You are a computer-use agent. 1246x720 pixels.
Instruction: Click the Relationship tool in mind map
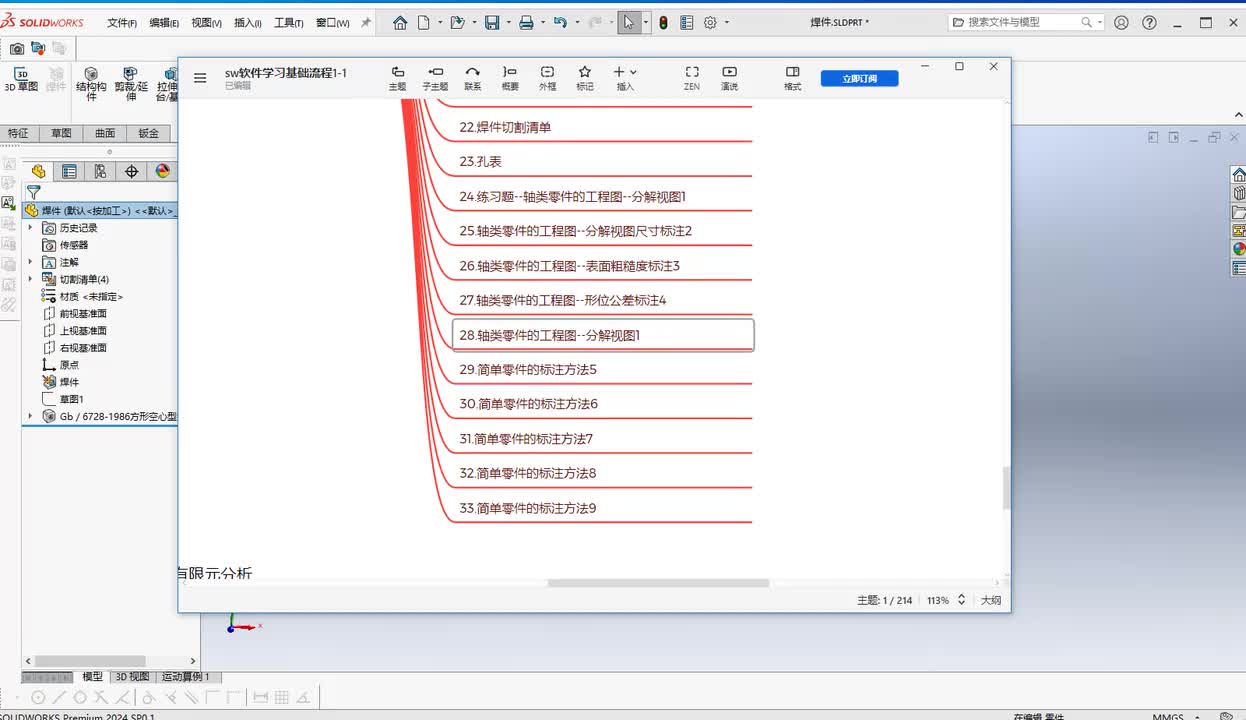(x=473, y=78)
